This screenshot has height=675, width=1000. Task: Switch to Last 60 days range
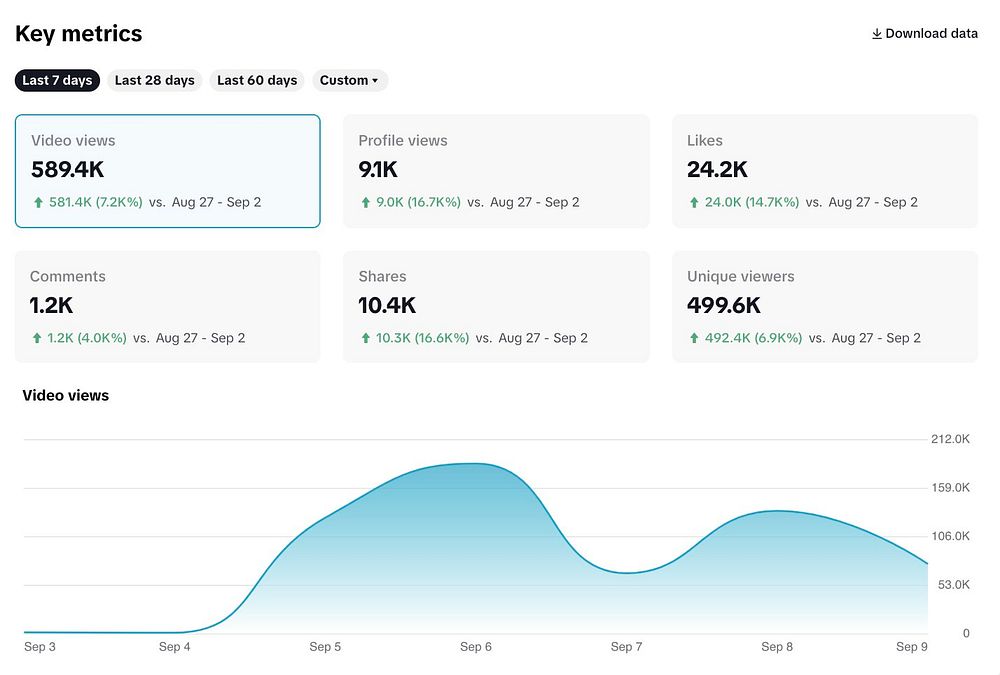257,80
